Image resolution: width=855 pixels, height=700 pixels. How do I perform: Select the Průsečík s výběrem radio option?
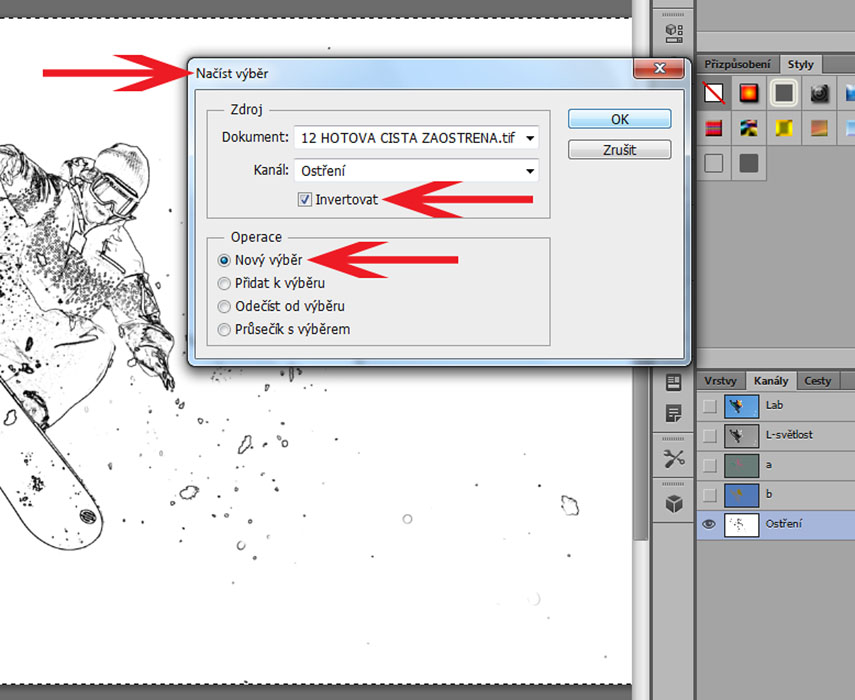(224, 330)
